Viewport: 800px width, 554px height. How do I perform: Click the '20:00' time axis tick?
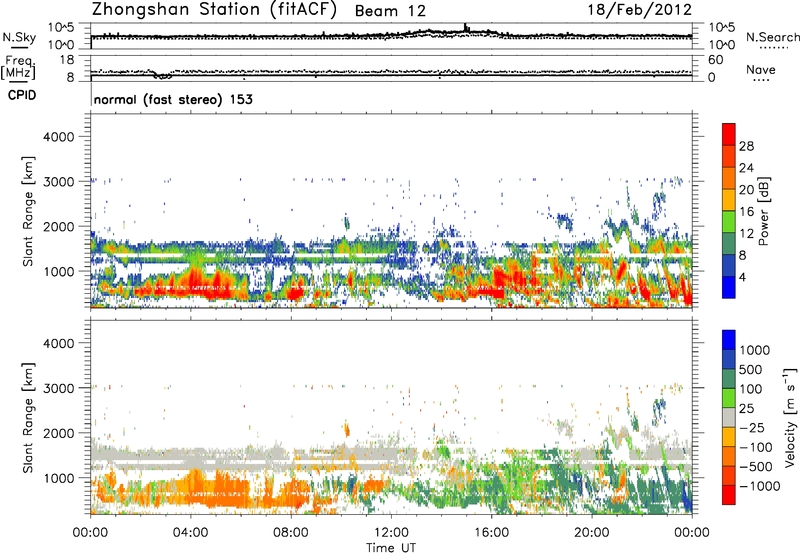(591, 533)
